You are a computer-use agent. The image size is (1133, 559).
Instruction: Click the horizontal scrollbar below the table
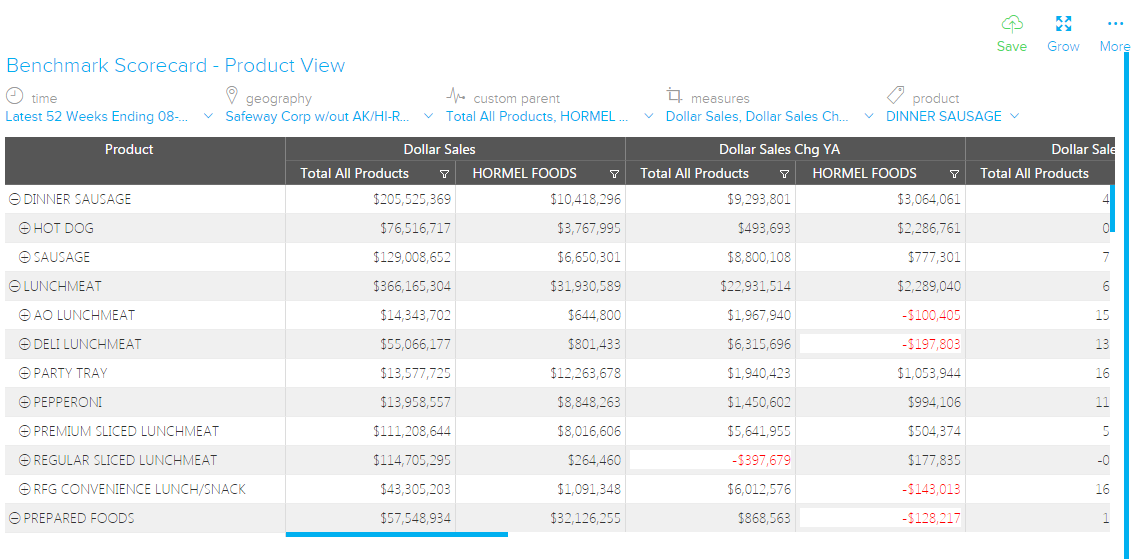click(x=396, y=534)
